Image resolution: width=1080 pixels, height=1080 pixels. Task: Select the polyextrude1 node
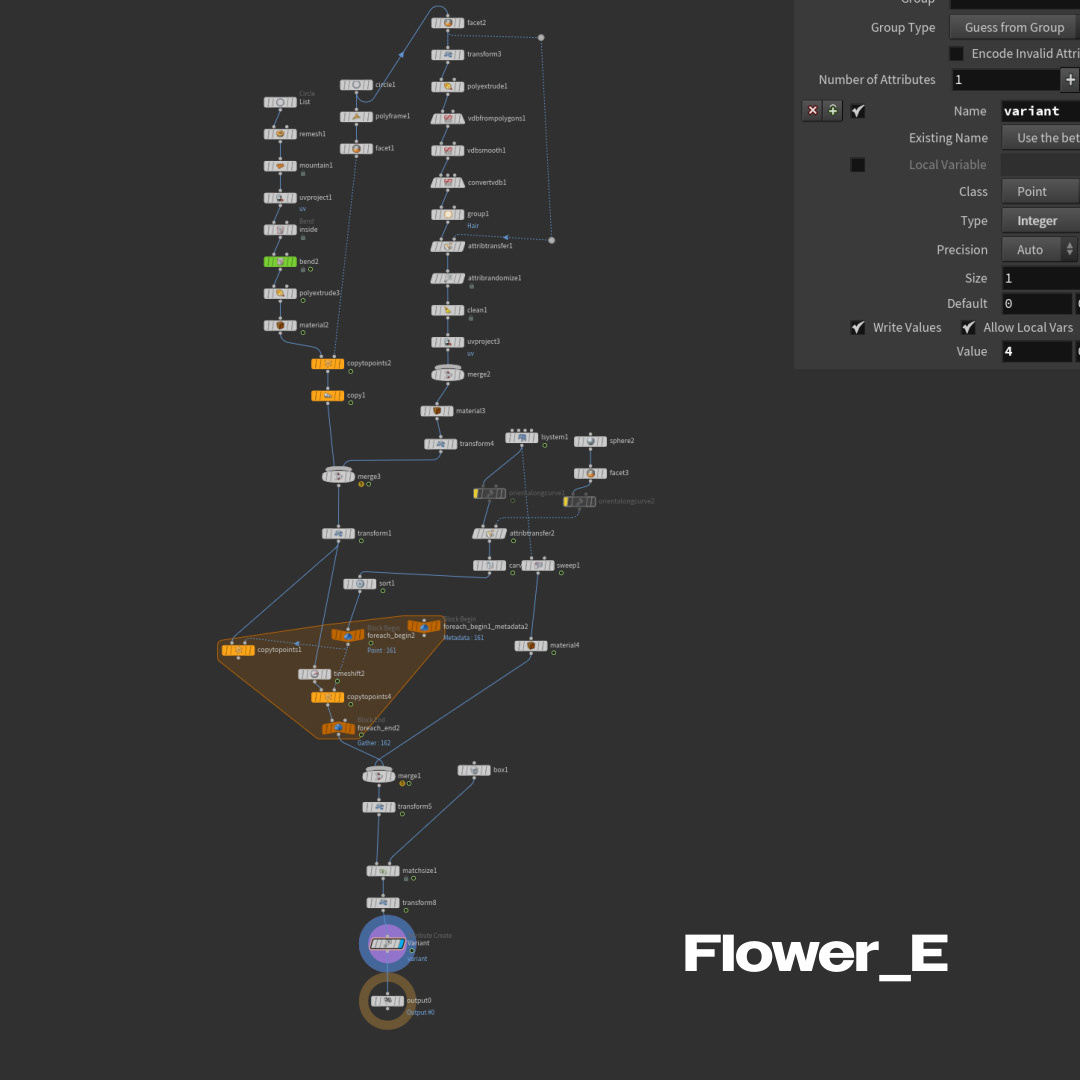tap(448, 87)
